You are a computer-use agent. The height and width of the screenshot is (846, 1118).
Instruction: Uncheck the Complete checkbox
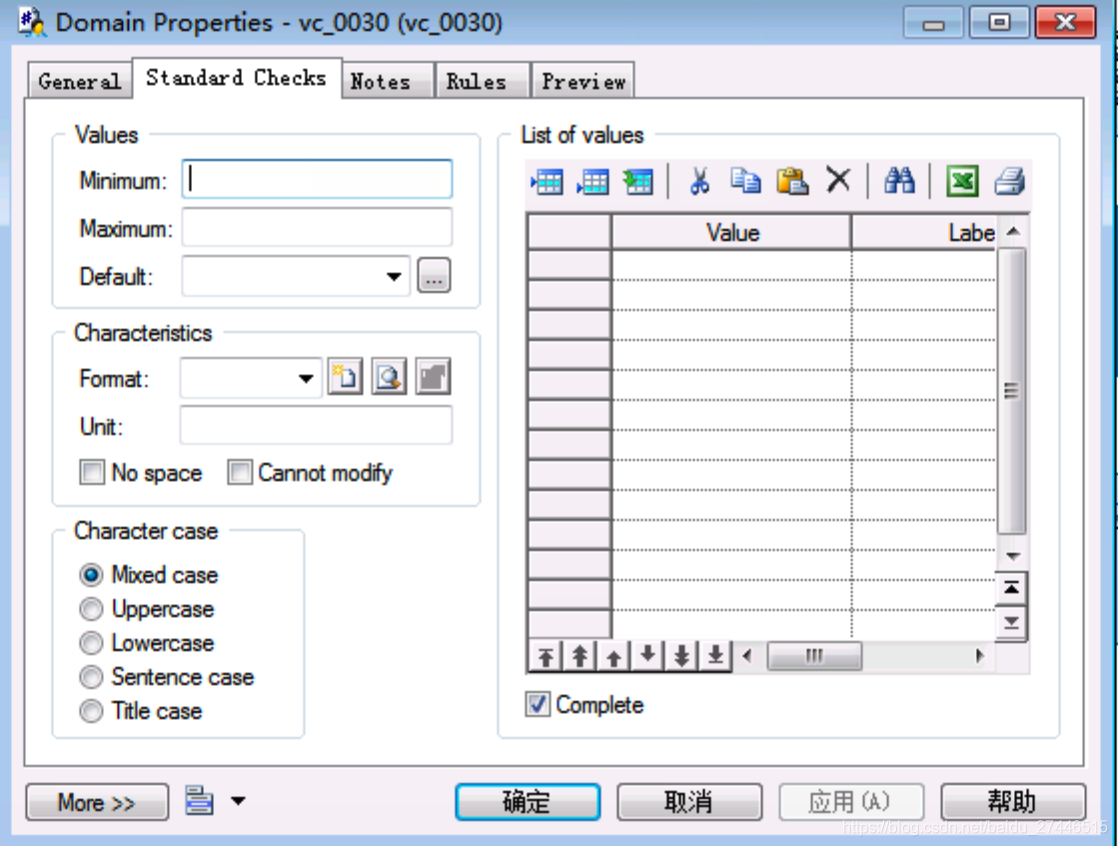538,705
